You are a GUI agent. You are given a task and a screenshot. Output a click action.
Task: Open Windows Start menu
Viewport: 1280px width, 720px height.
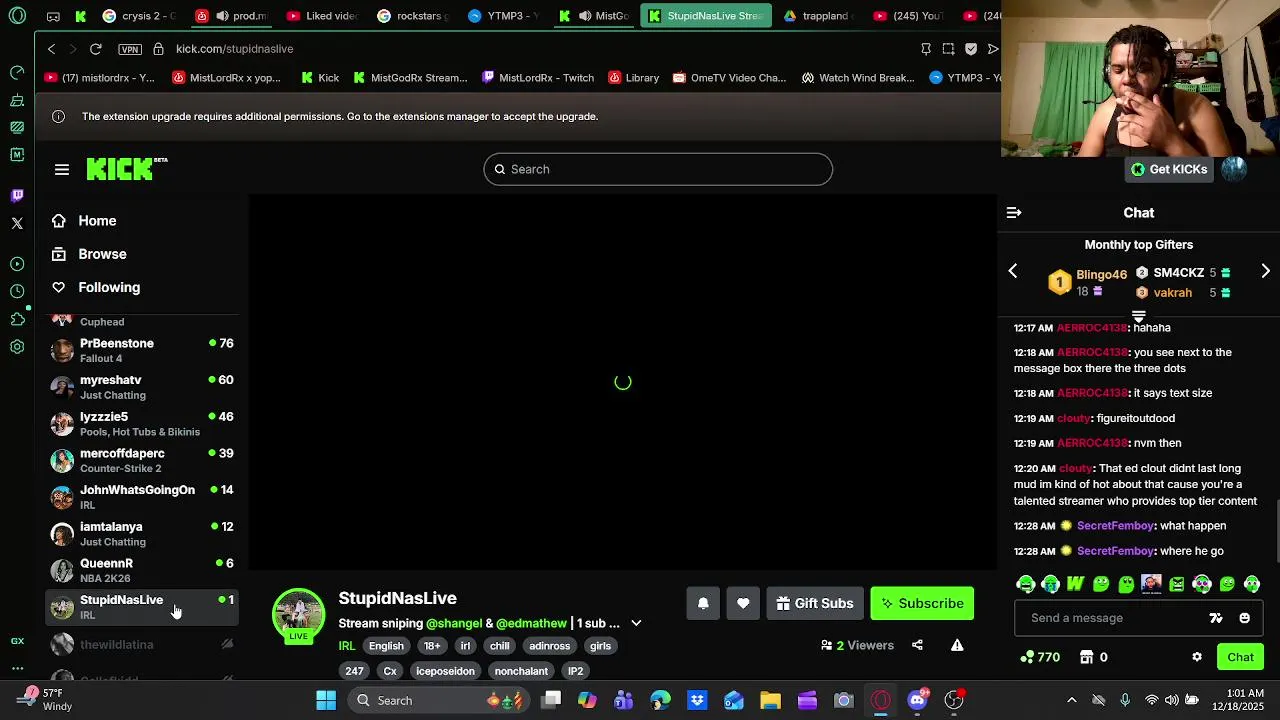pos(326,700)
